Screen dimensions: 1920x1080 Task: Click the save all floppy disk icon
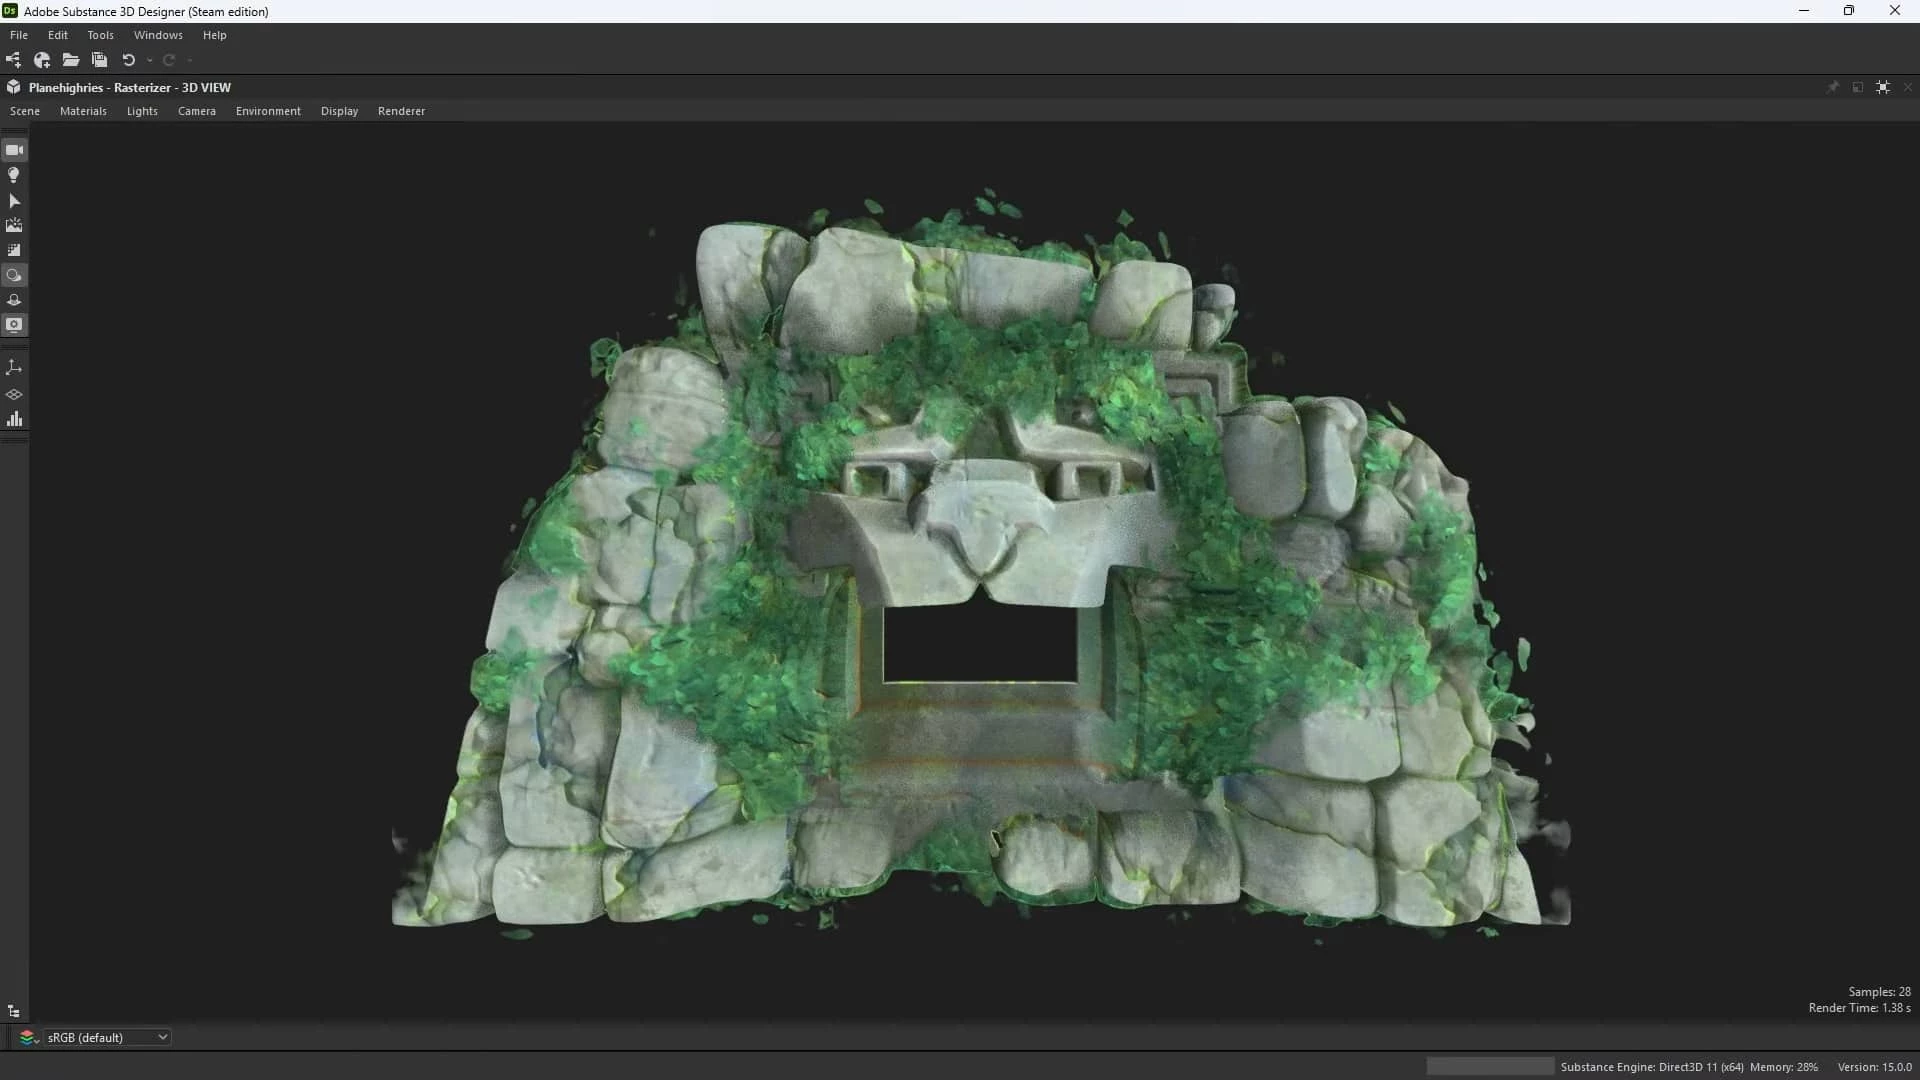coord(99,60)
